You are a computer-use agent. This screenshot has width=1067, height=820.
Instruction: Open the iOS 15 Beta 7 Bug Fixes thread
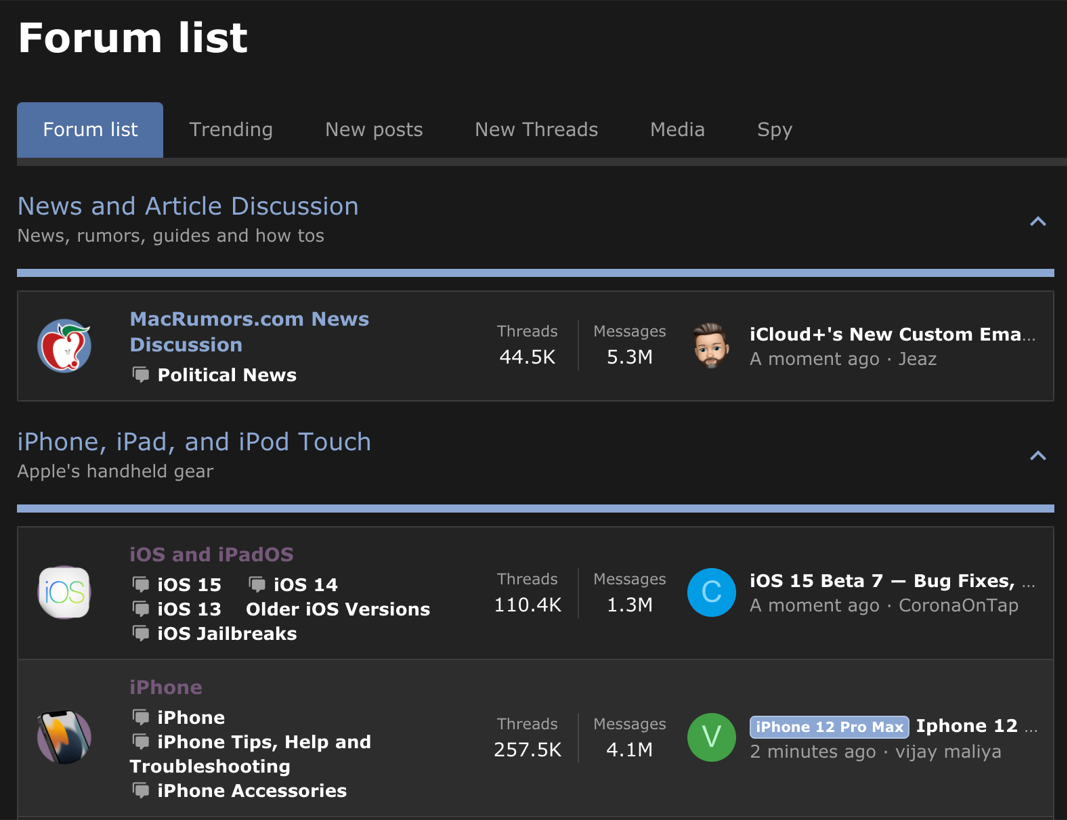click(892, 581)
